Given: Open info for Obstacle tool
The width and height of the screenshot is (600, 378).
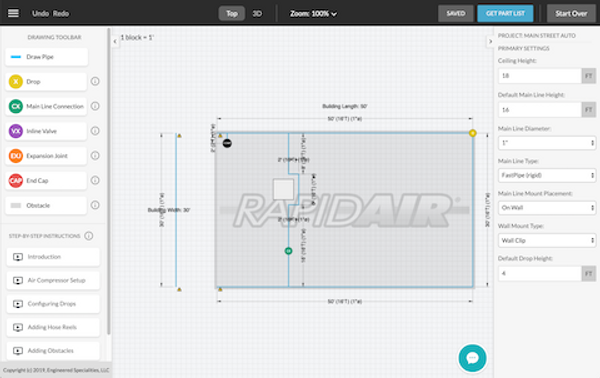Looking at the screenshot, I should tap(95, 205).
